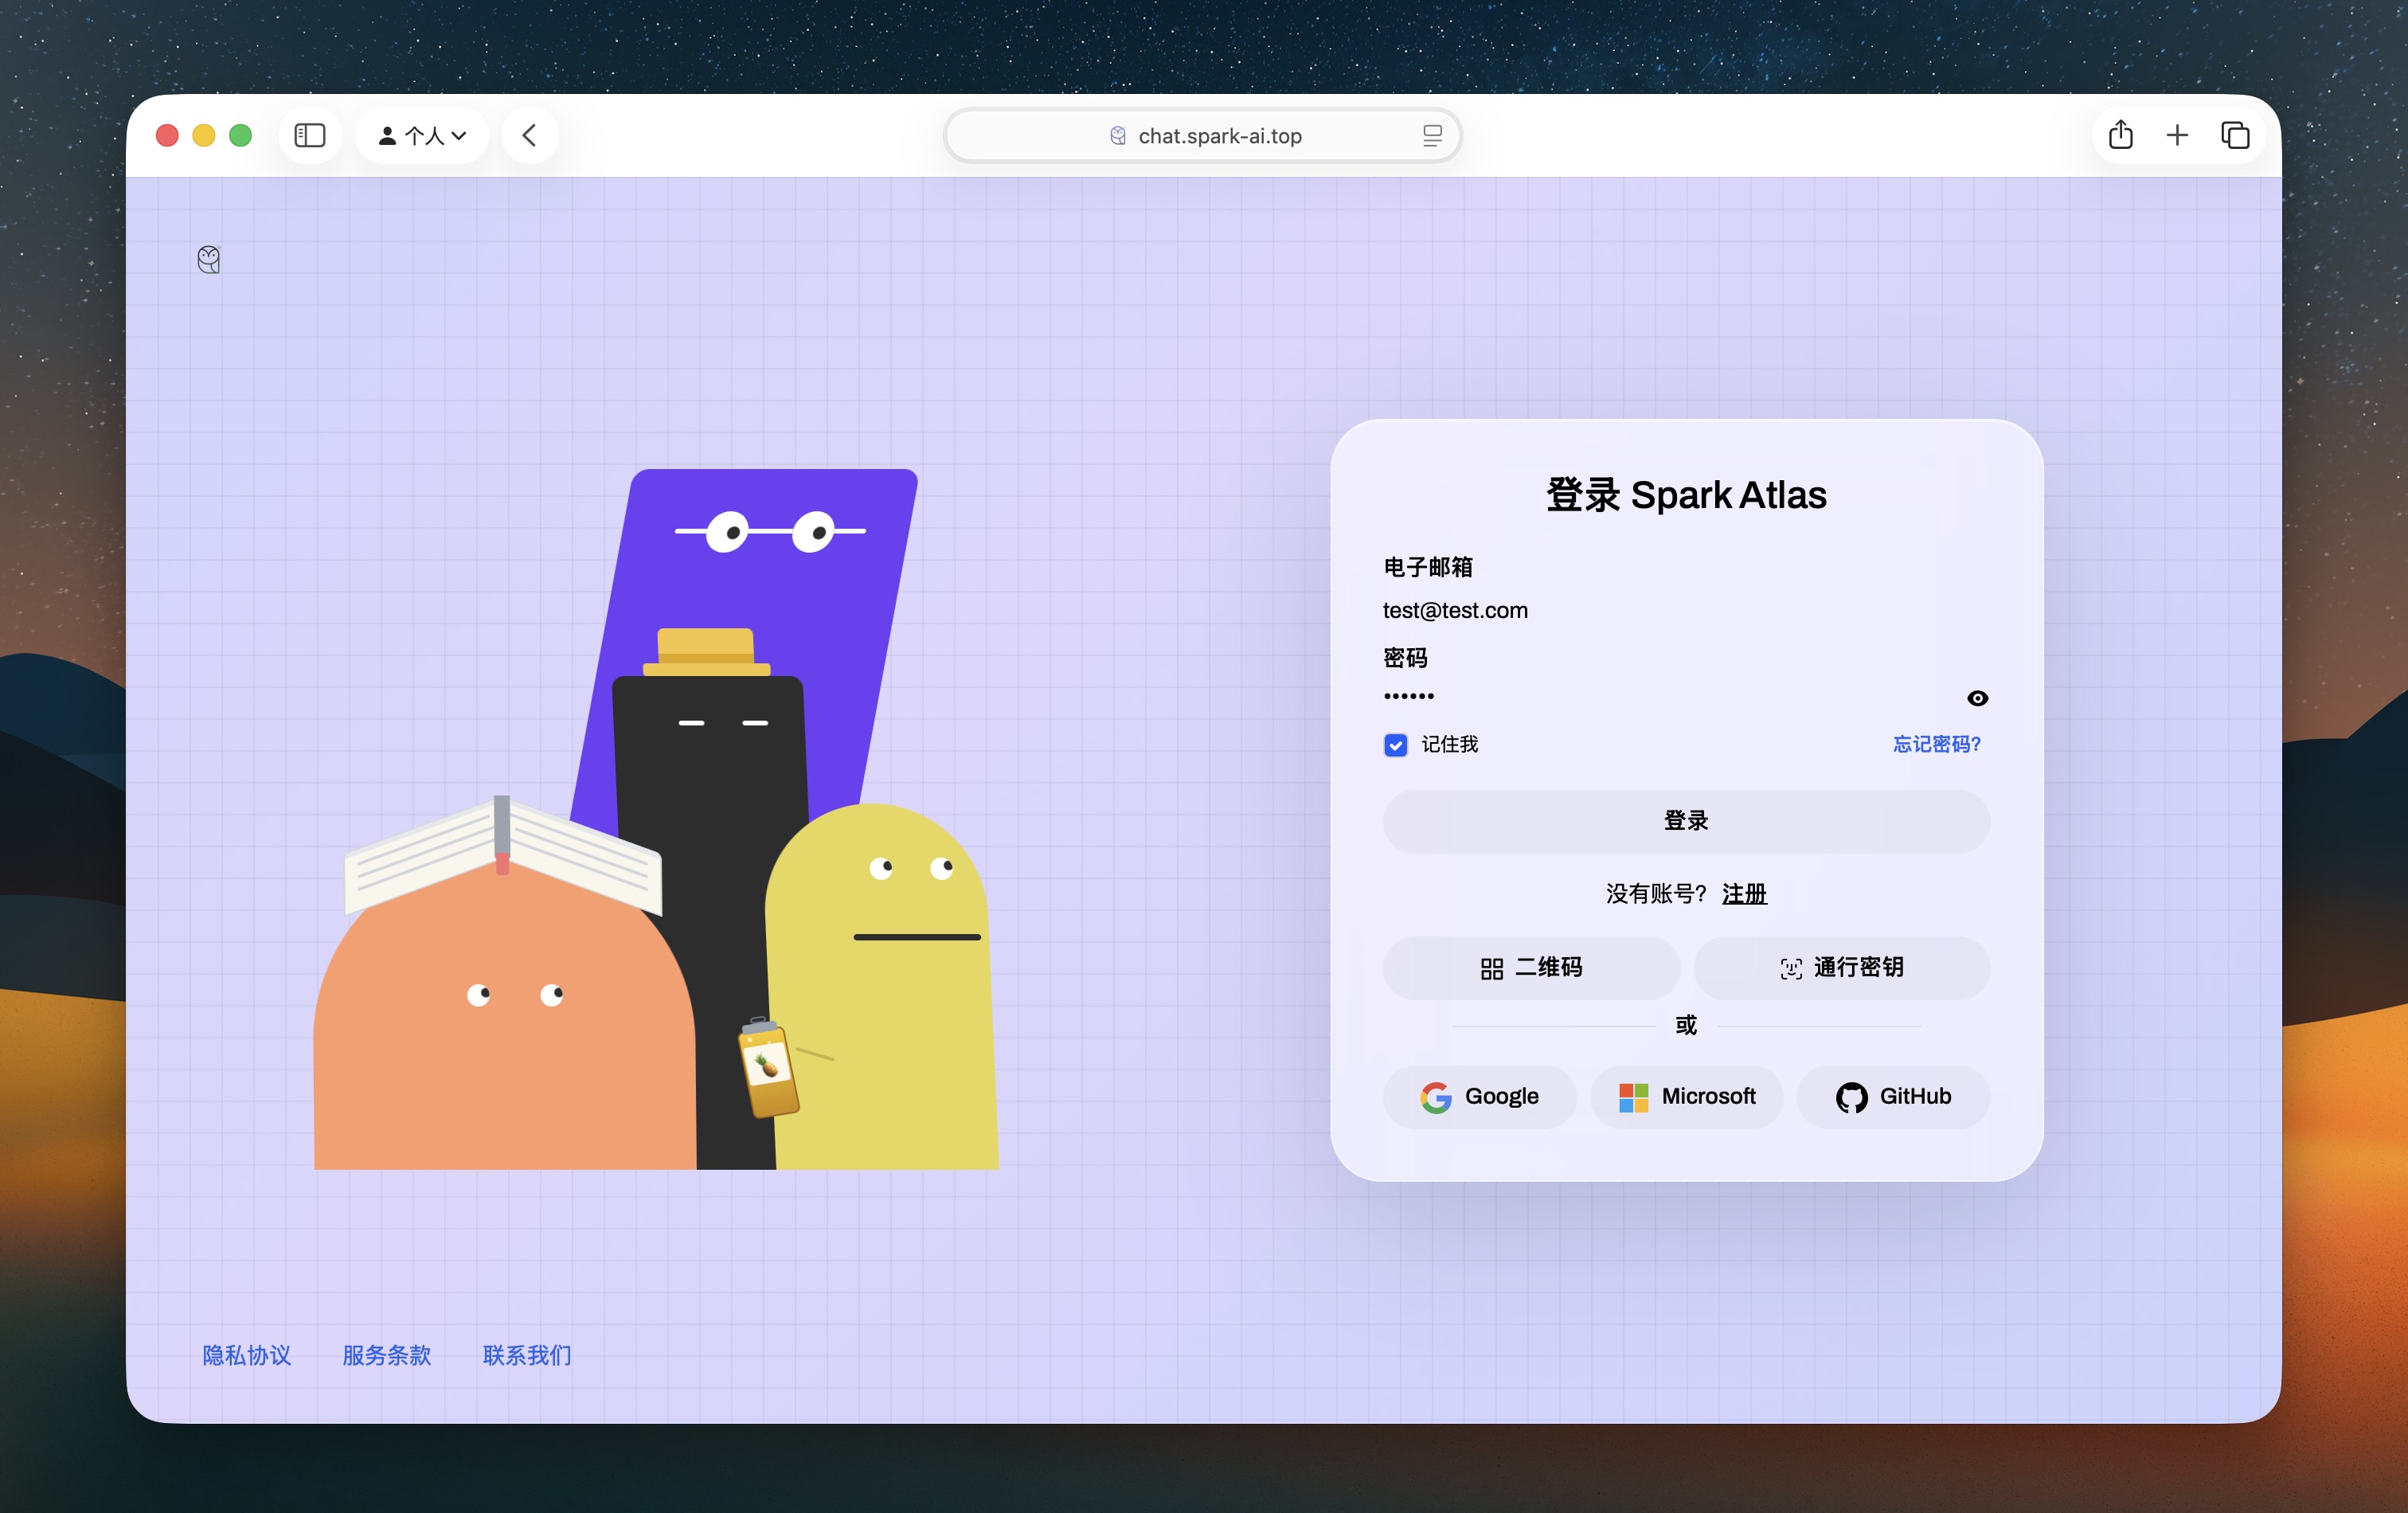This screenshot has width=2408, height=1513.
Task: Sign in with Google
Action: [x=1479, y=1097]
